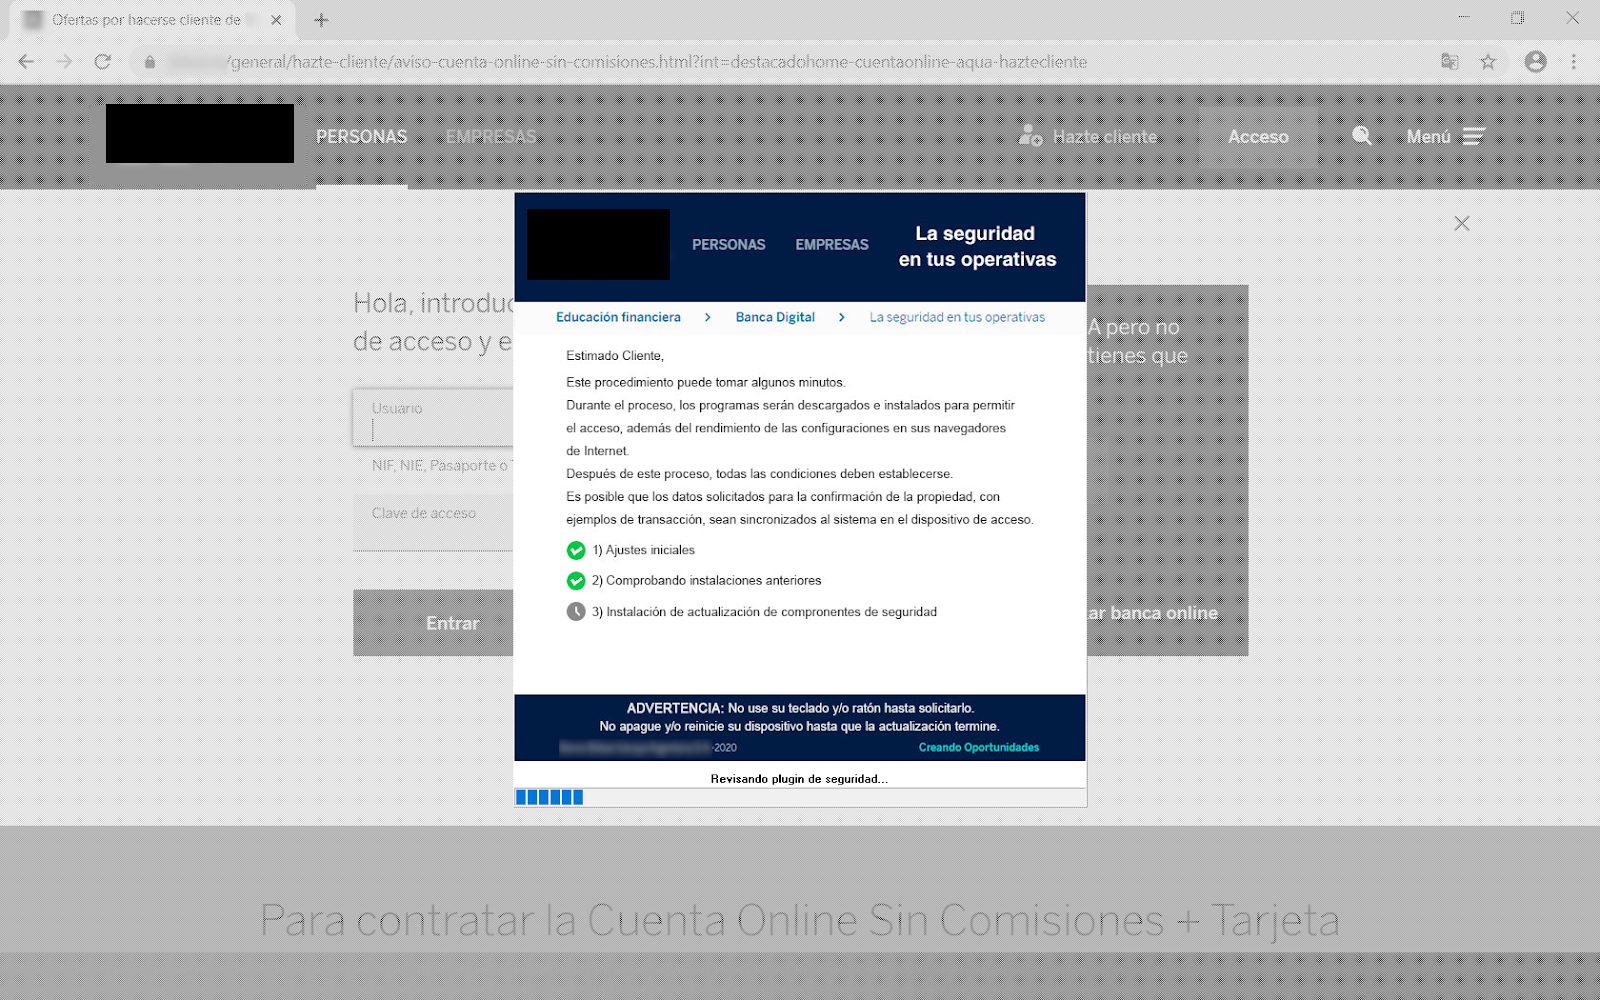Click the translate icon in the address bar

tap(1450, 61)
